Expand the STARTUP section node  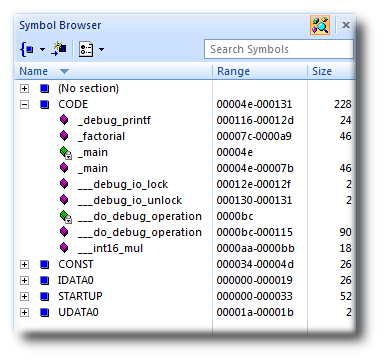(x=24, y=296)
